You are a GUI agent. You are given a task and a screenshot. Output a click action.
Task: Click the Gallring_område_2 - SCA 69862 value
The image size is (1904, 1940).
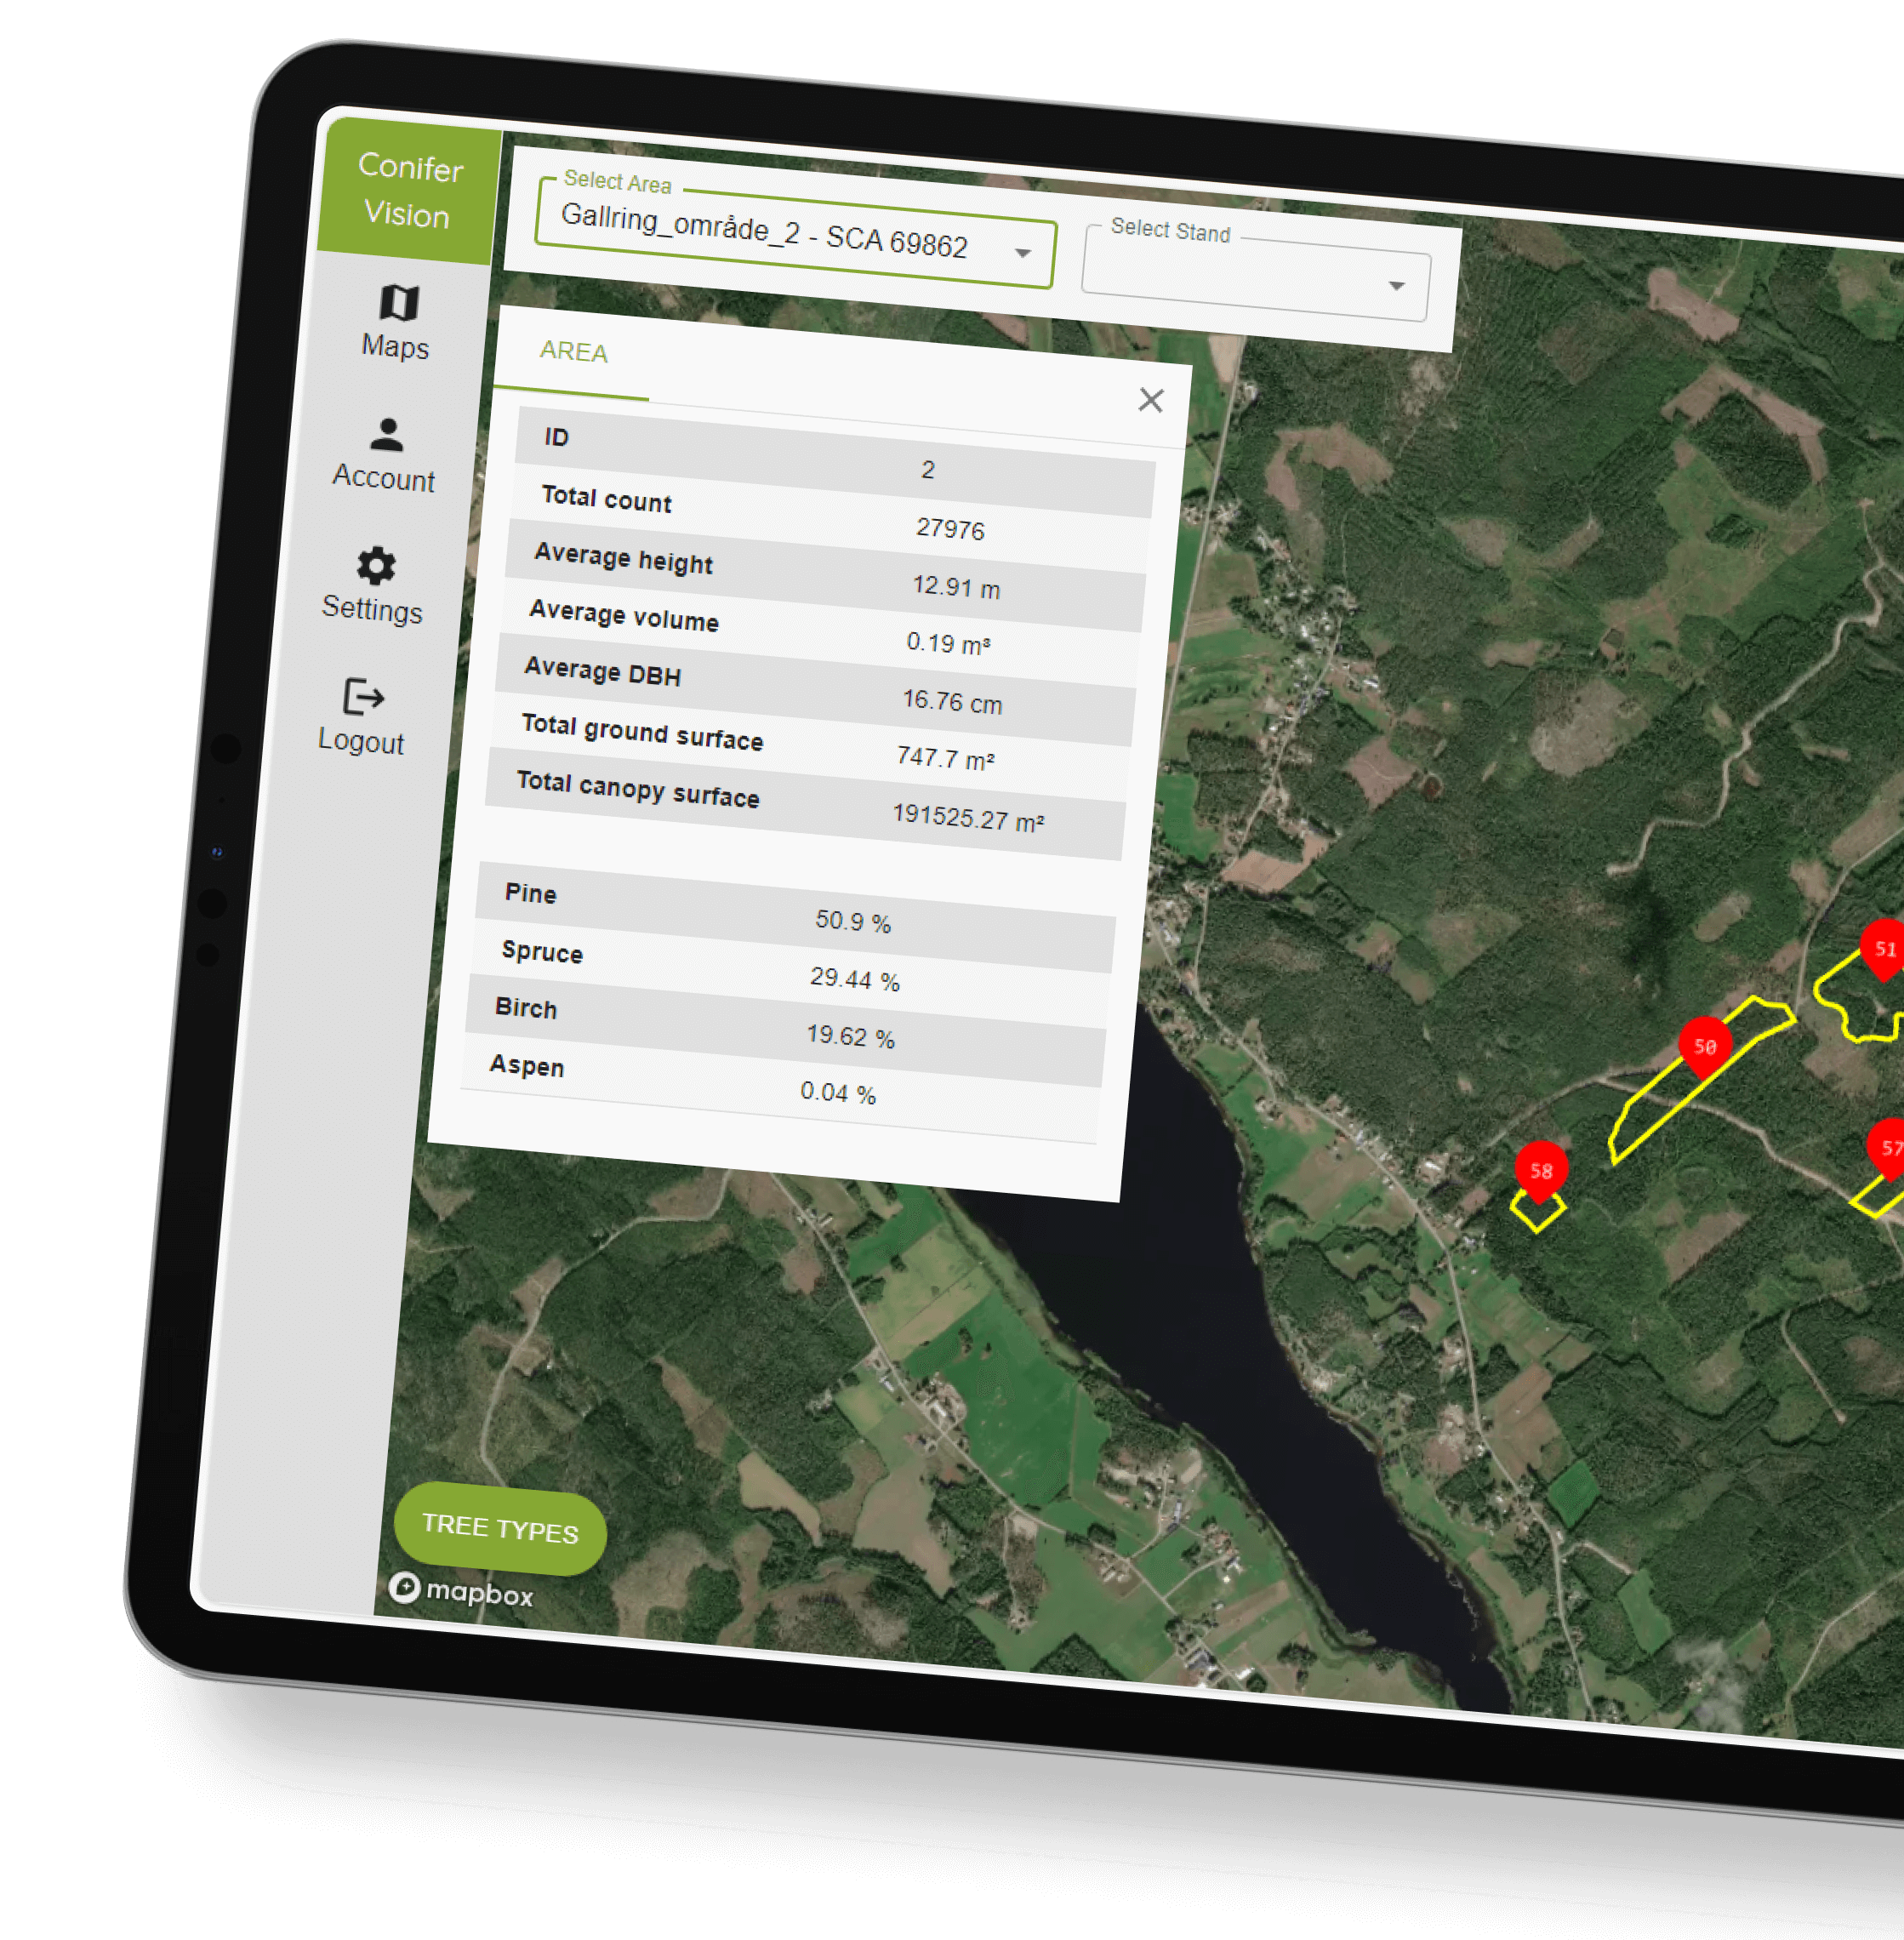point(764,231)
